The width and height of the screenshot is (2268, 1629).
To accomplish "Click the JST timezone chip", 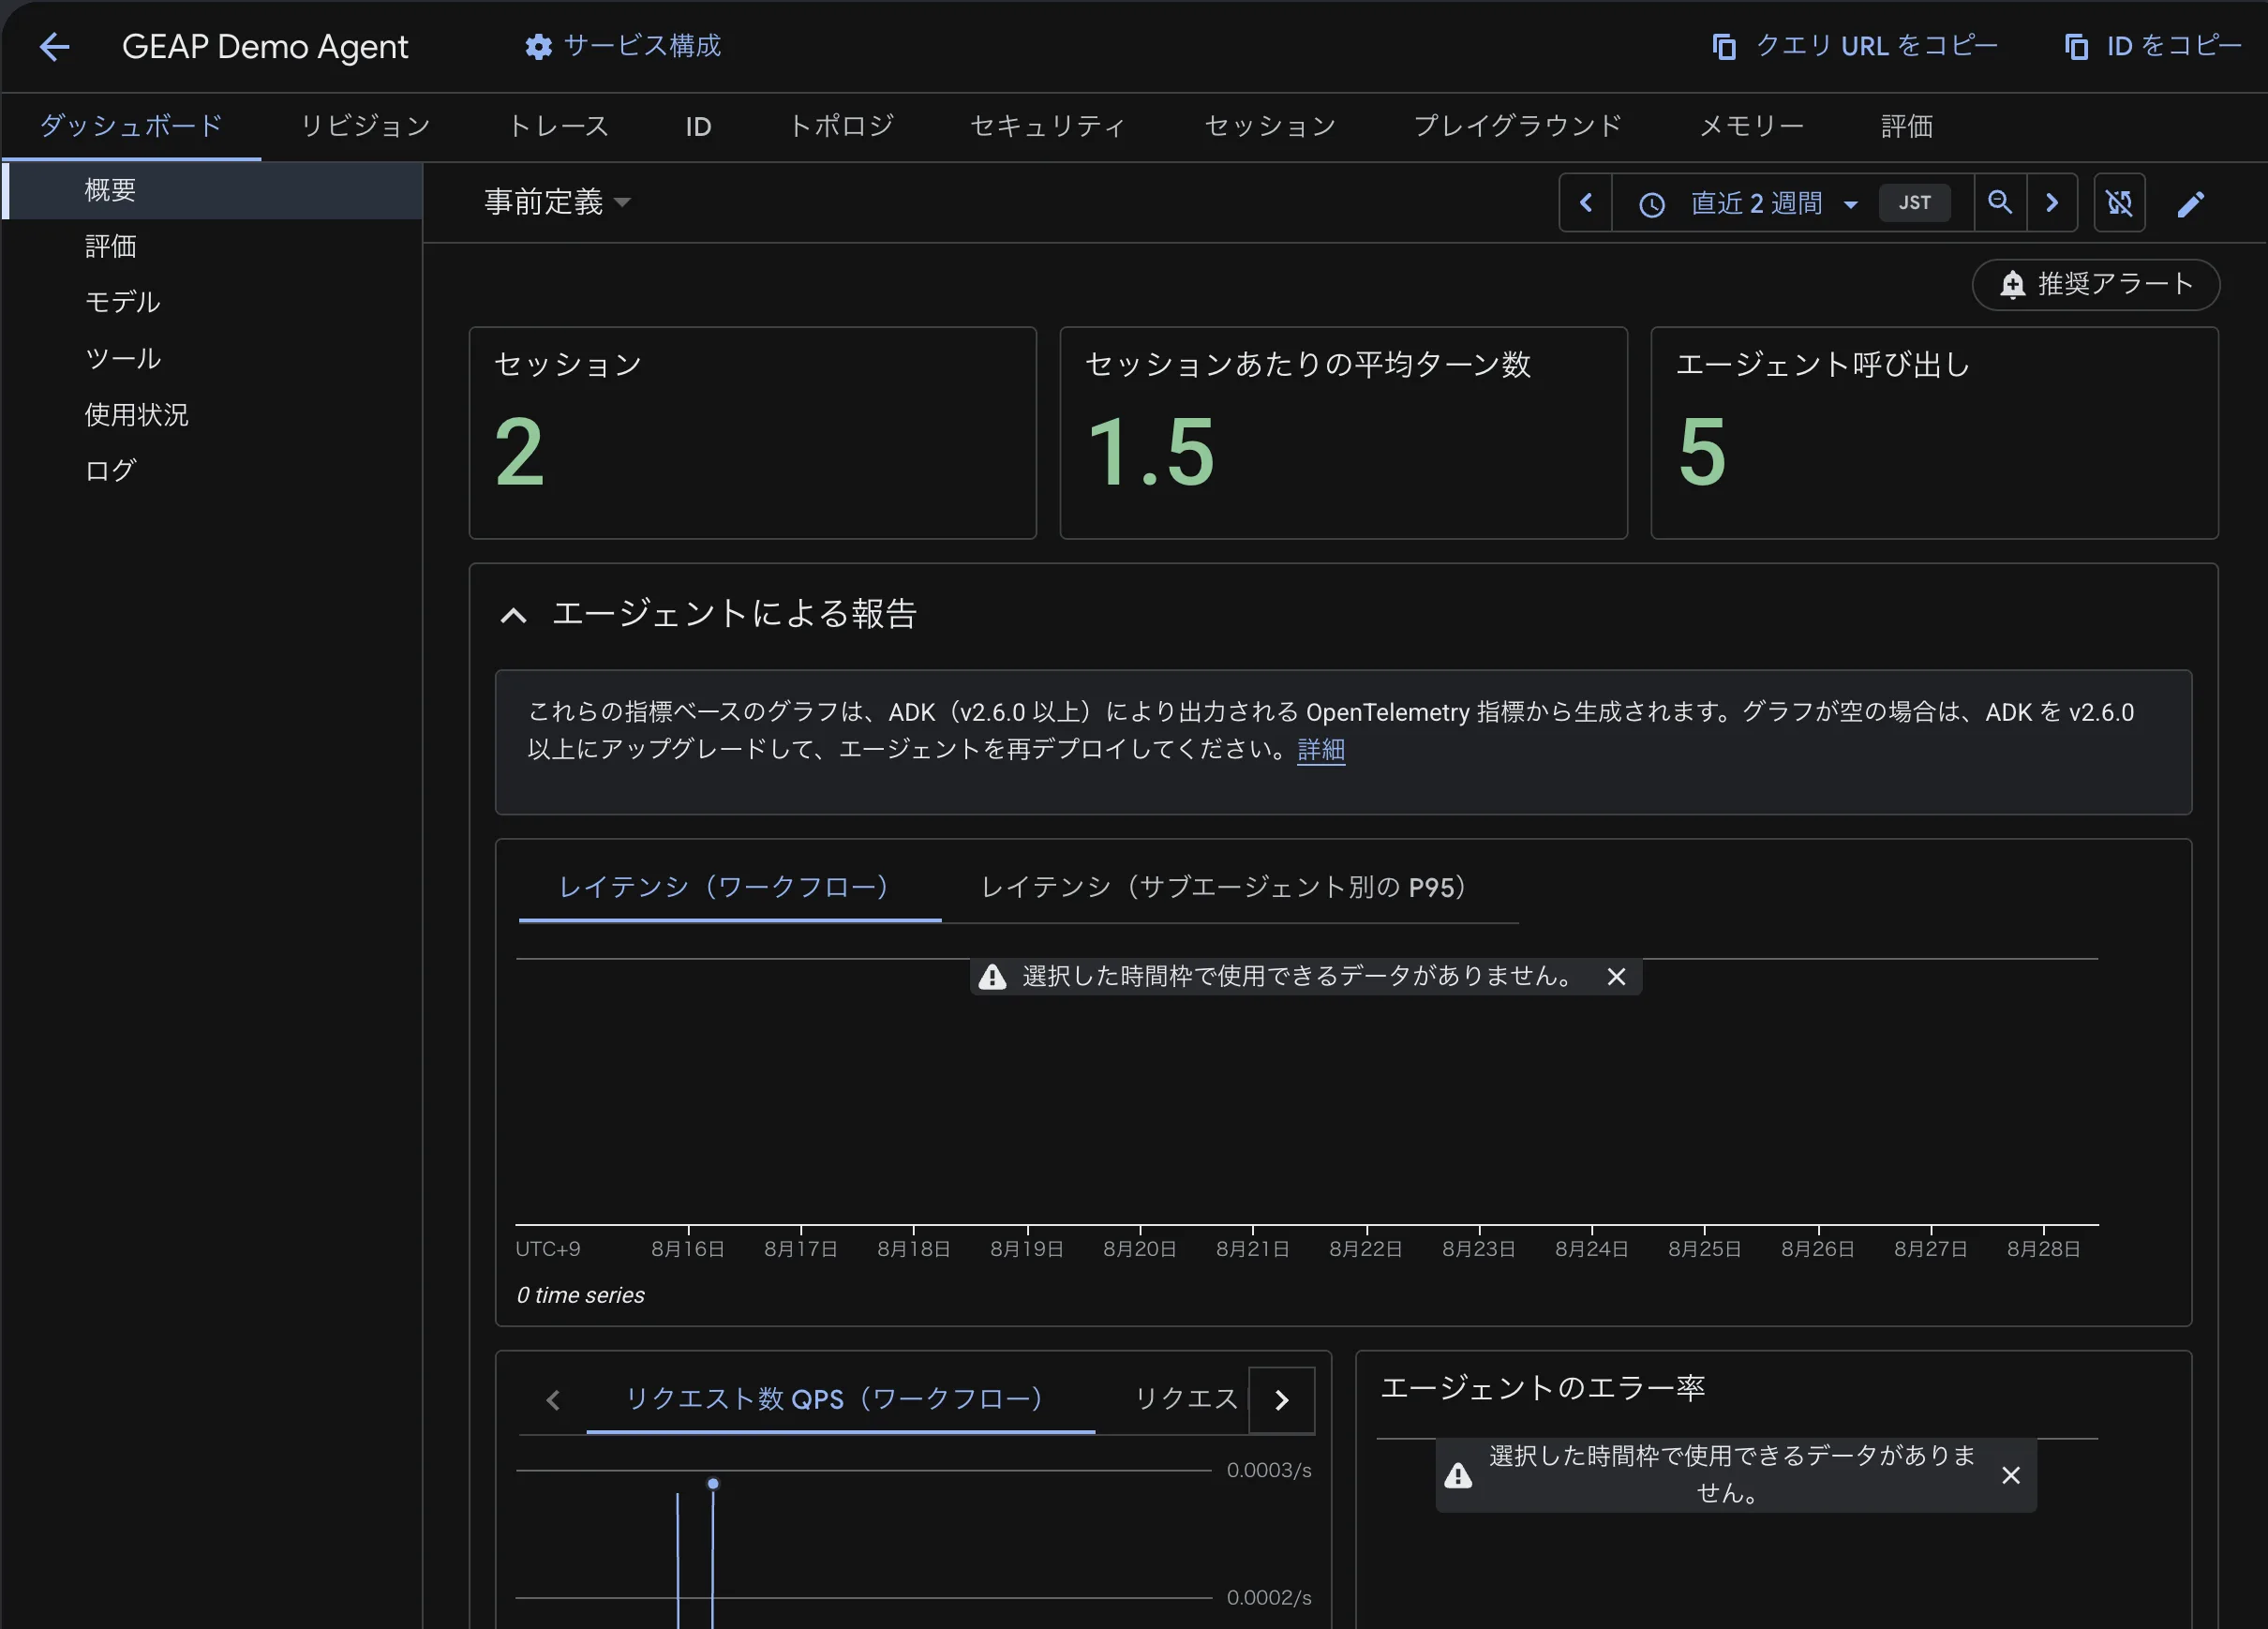I will point(1914,203).
